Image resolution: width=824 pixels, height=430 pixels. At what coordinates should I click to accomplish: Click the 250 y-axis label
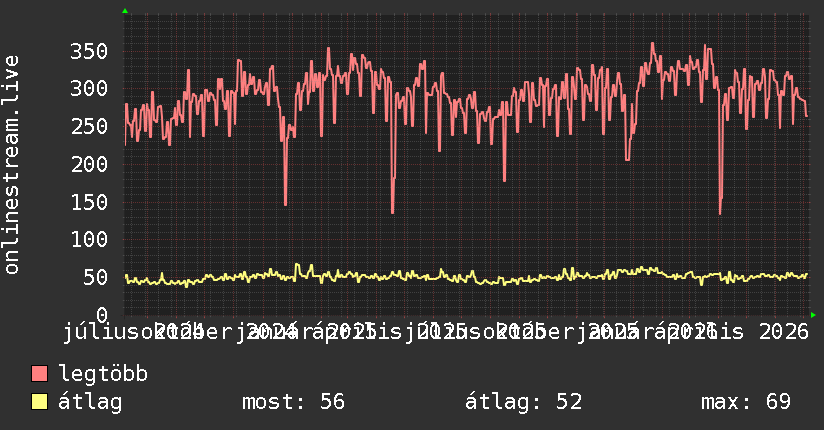(x=89, y=127)
